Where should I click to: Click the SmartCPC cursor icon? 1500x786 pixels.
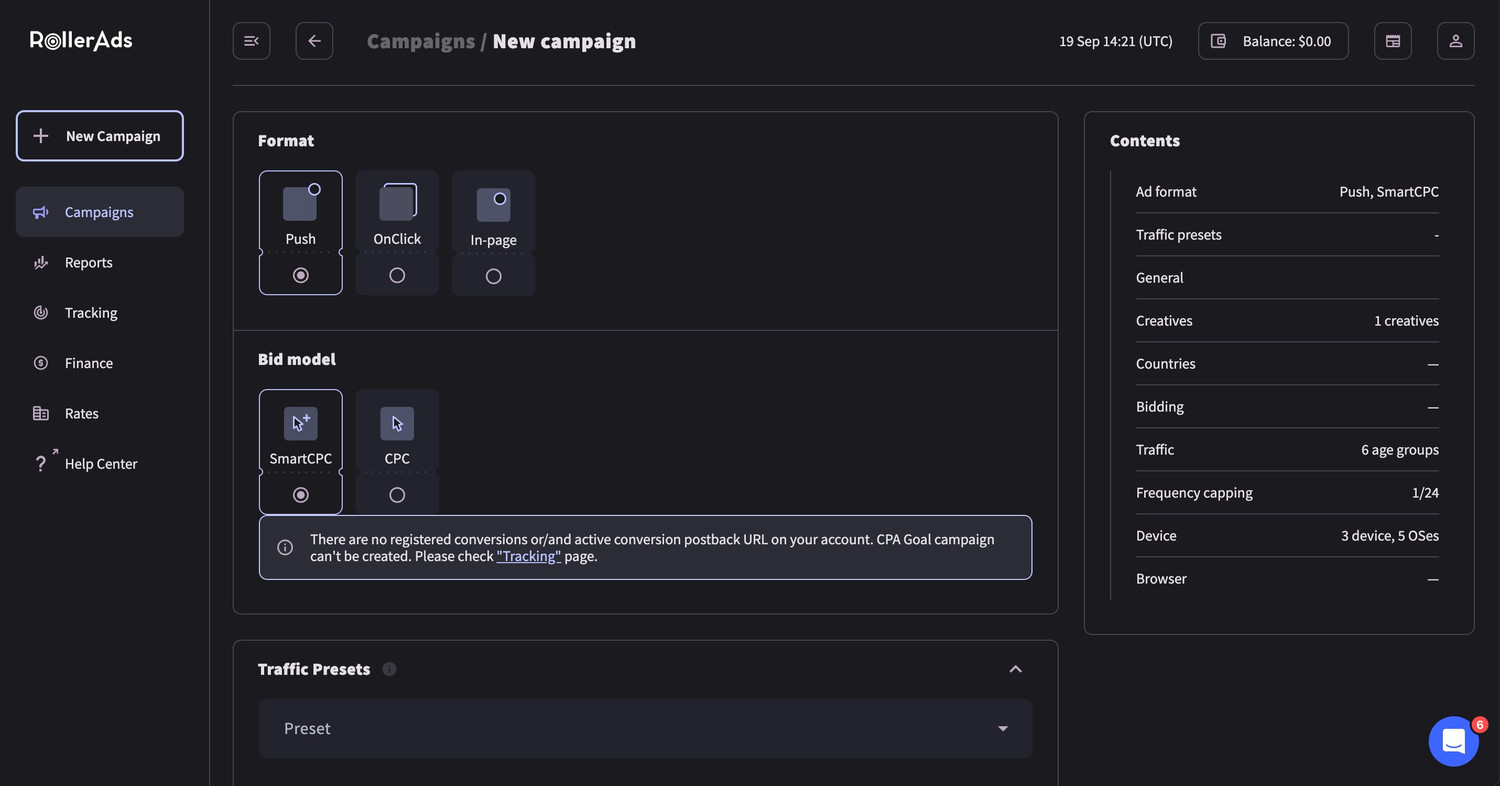[300, 423]
